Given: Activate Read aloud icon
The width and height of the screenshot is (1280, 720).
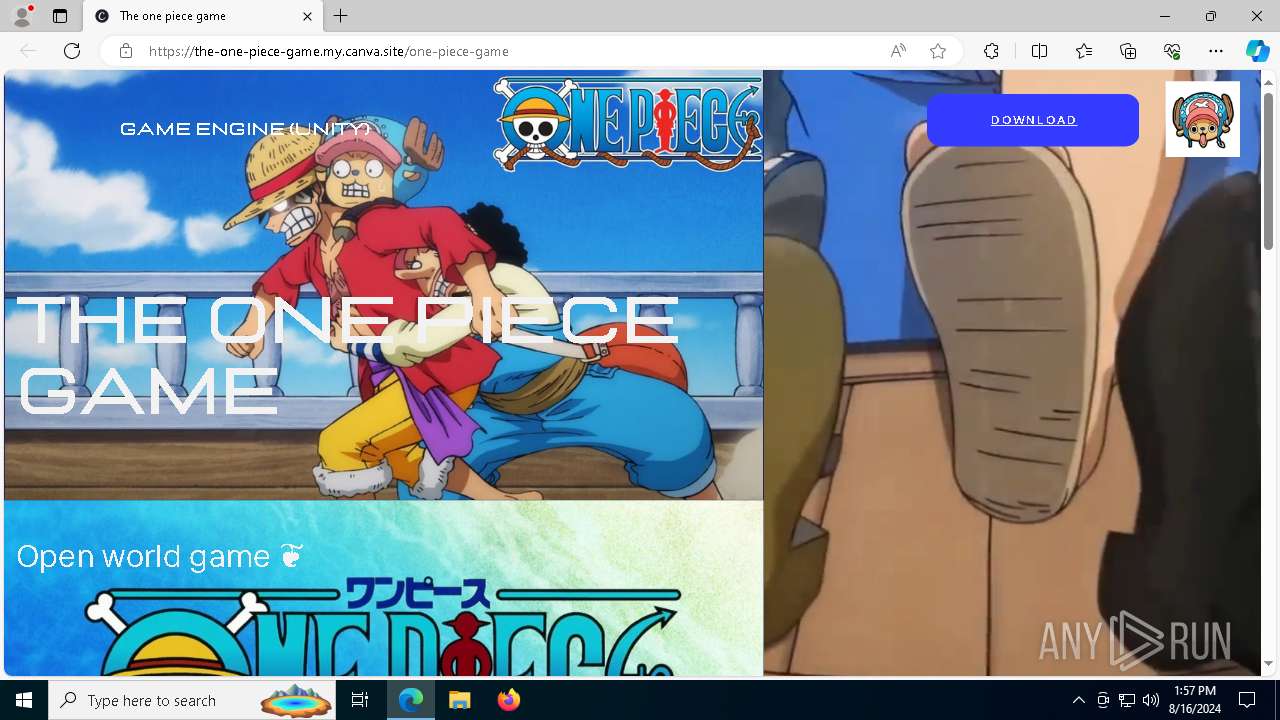Looking at the screenshot, I should tap(898, 51).
